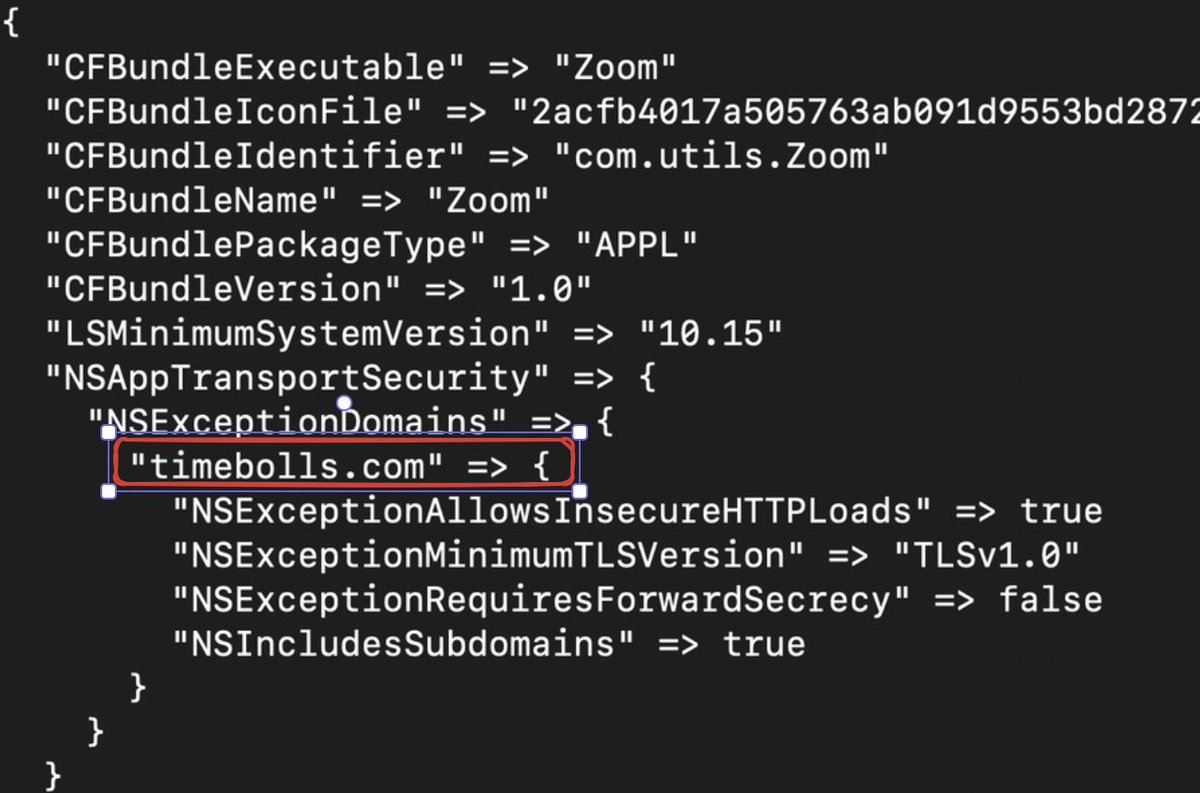The height and width of the screenshot is (793, 1200).
Task: Click the top-right resize handle of the selection
Action: click(x=579, y=432)
